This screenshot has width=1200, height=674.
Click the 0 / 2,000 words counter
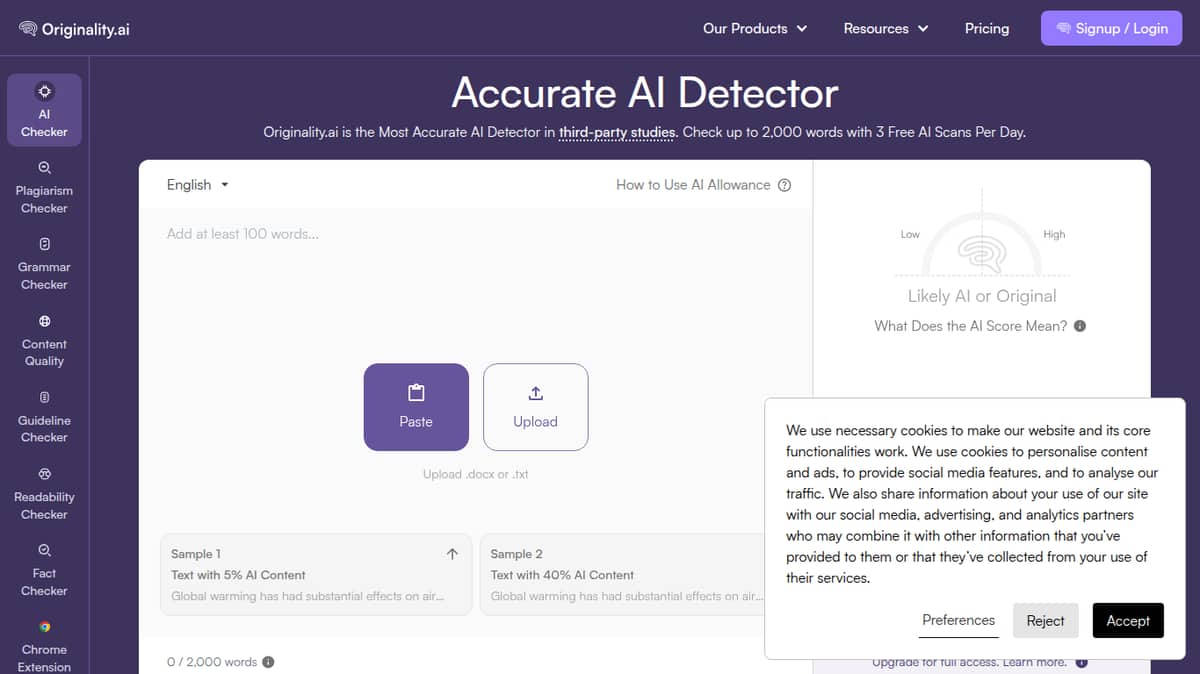coord(212,662)
